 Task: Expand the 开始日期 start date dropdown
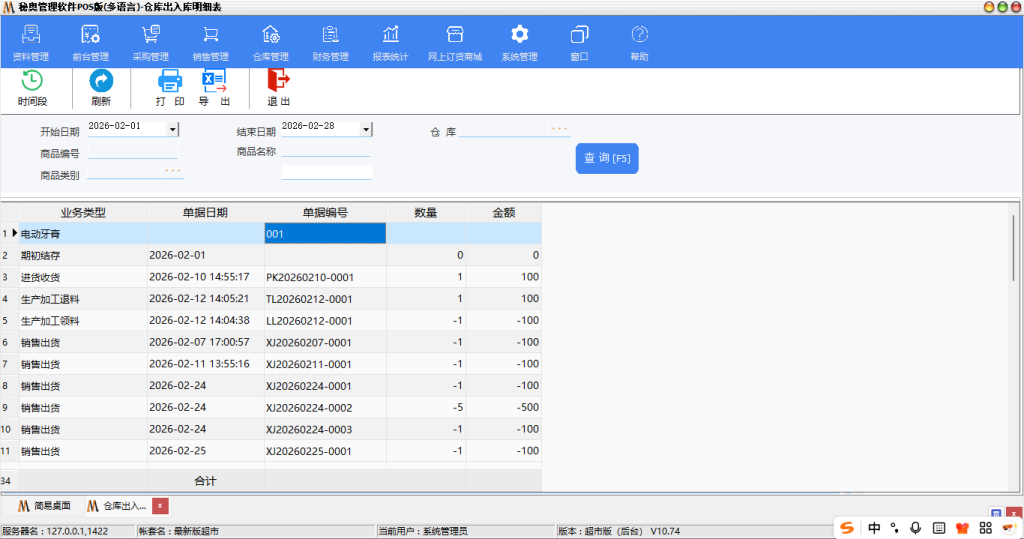(x=172, y=129)
